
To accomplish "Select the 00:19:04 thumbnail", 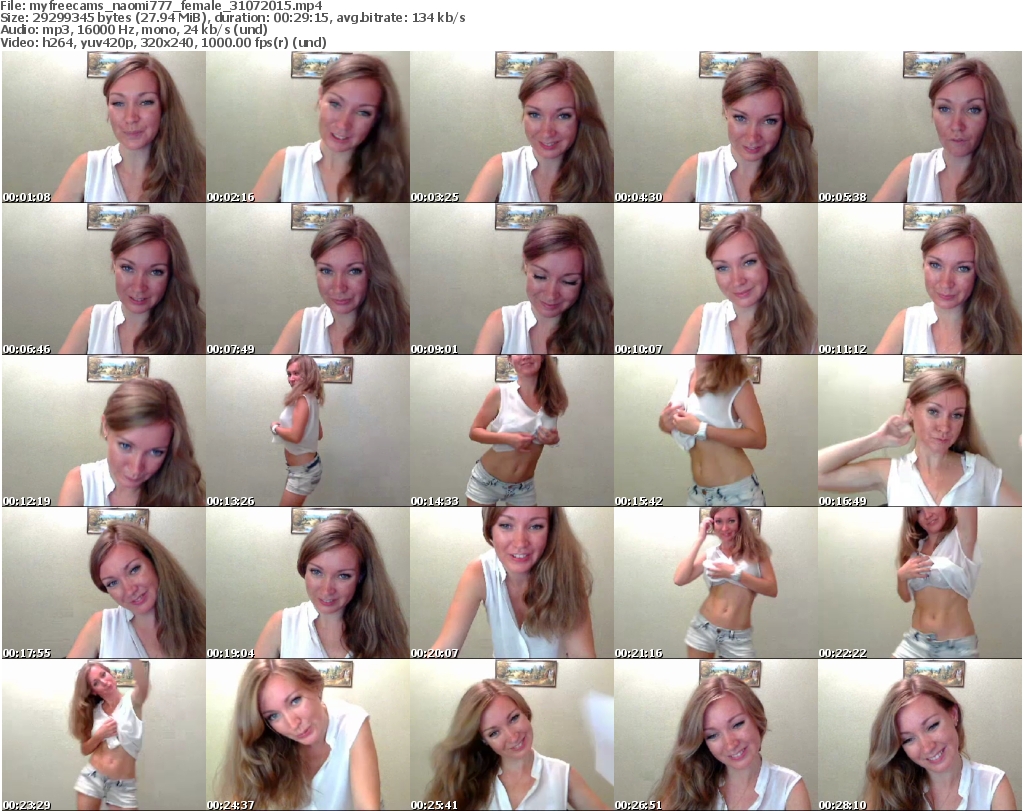I will 308,582.
